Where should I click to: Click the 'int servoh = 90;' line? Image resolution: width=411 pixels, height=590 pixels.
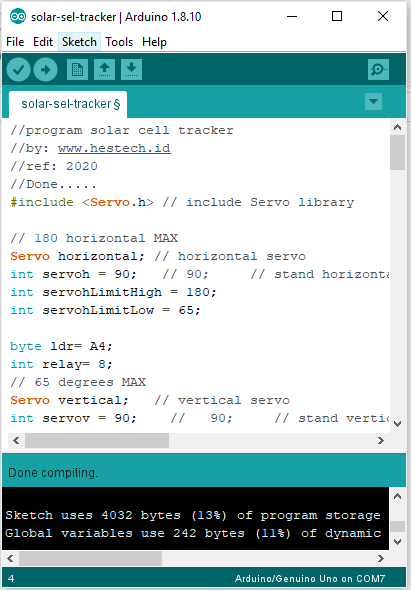[x=199, y=274]
